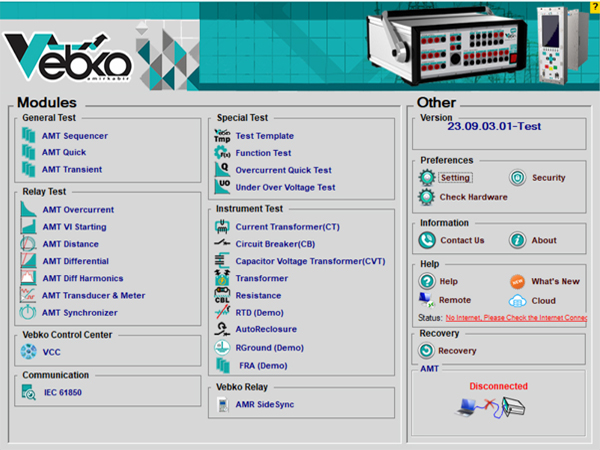Open the Security preferences
The image size is (600, 450).
tap(548, 178)
